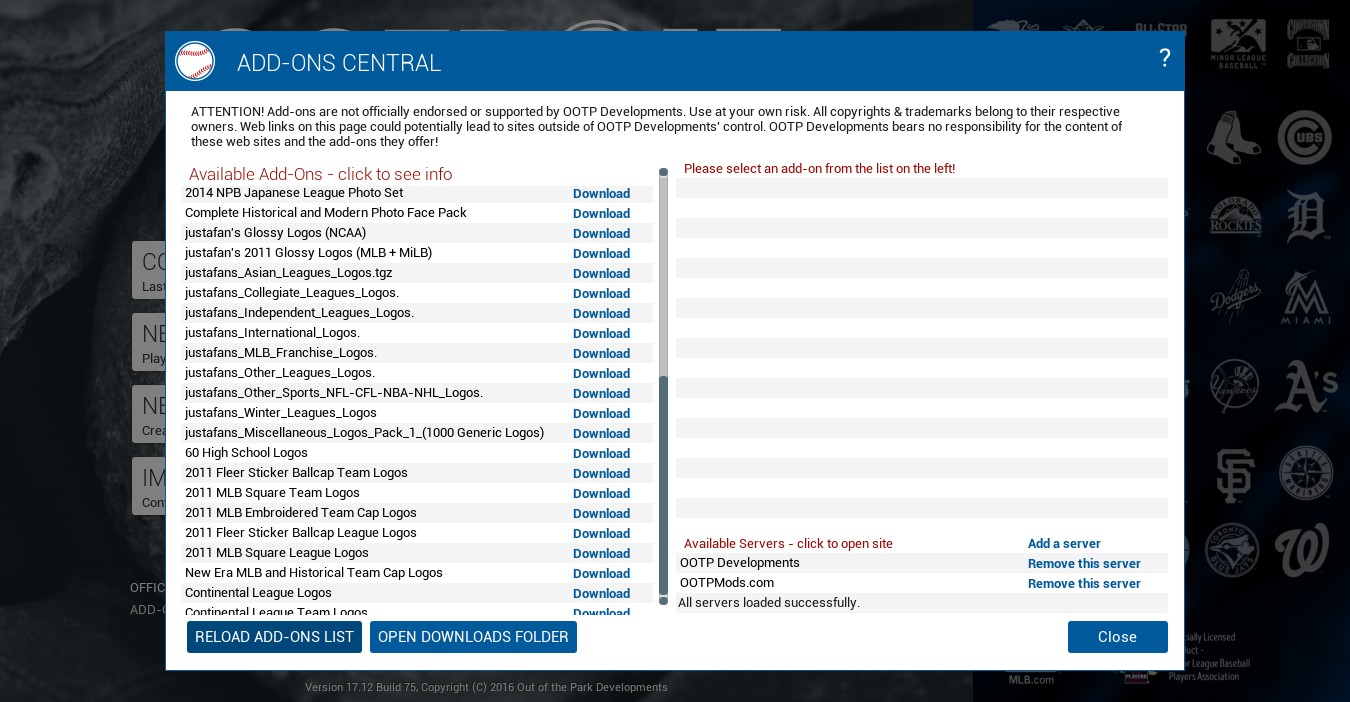Screen dimensions: 1350x702
Task: Select the Detroit Tigers D logo
Action: [1305, 218]
